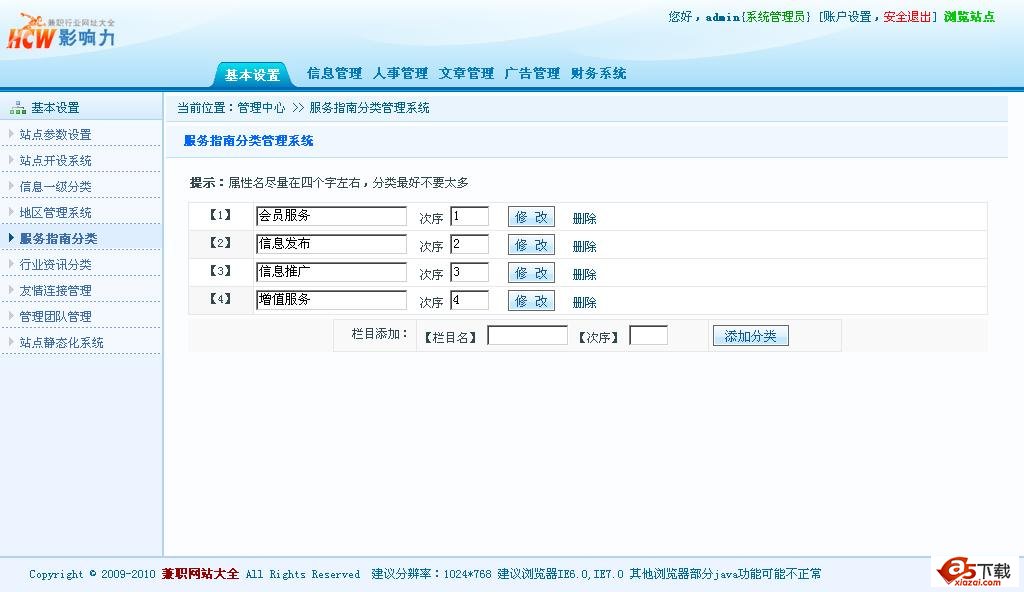This screenshot has width=1024, height=592.
Task: Select 服务指南分类 in sidebar
Action: (58, 238)
